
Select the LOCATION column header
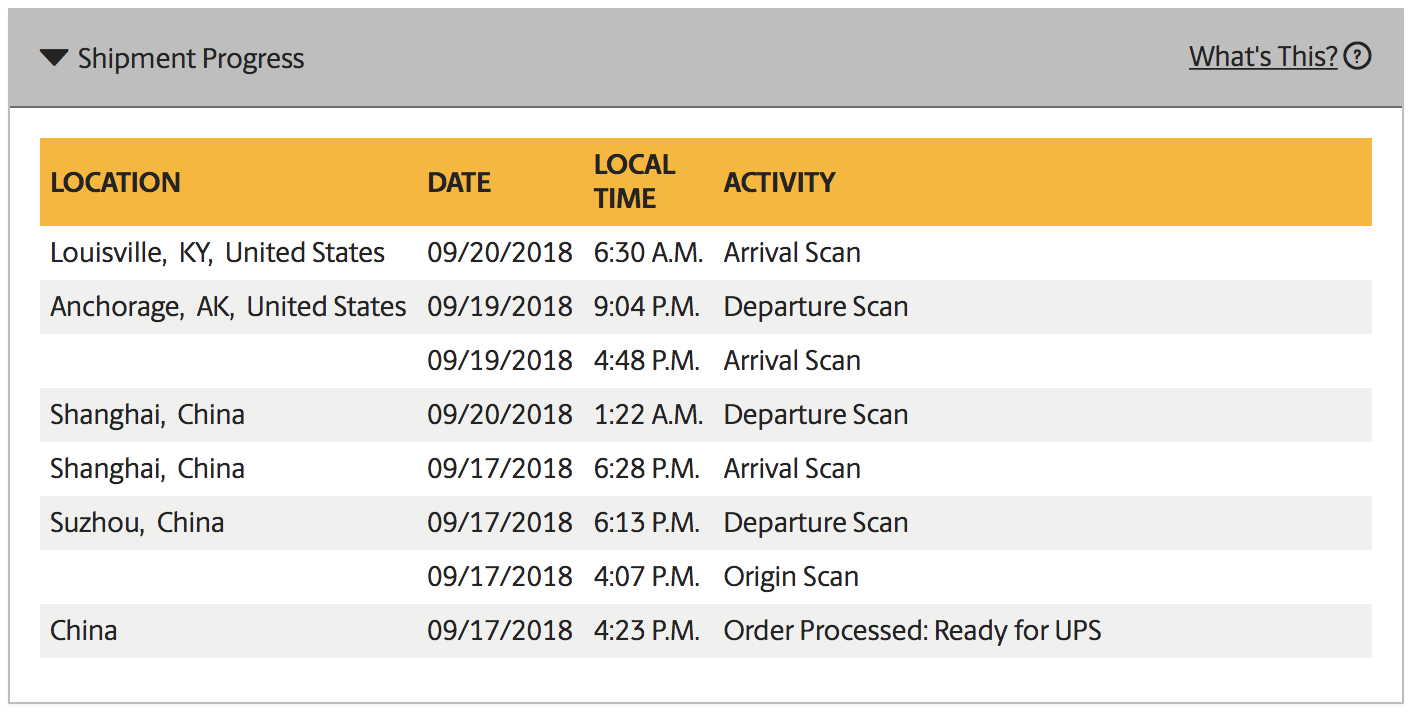click(x=116, y=182)
